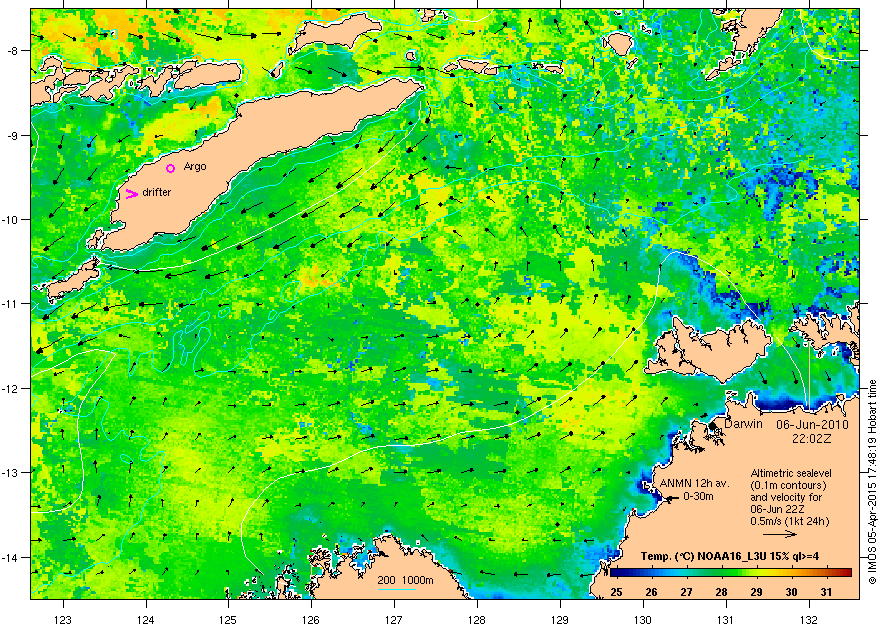Click the dark blue 25°C end of colorbar
The width and height of the screenshot is (880, 630).
(x=615, y=573)
